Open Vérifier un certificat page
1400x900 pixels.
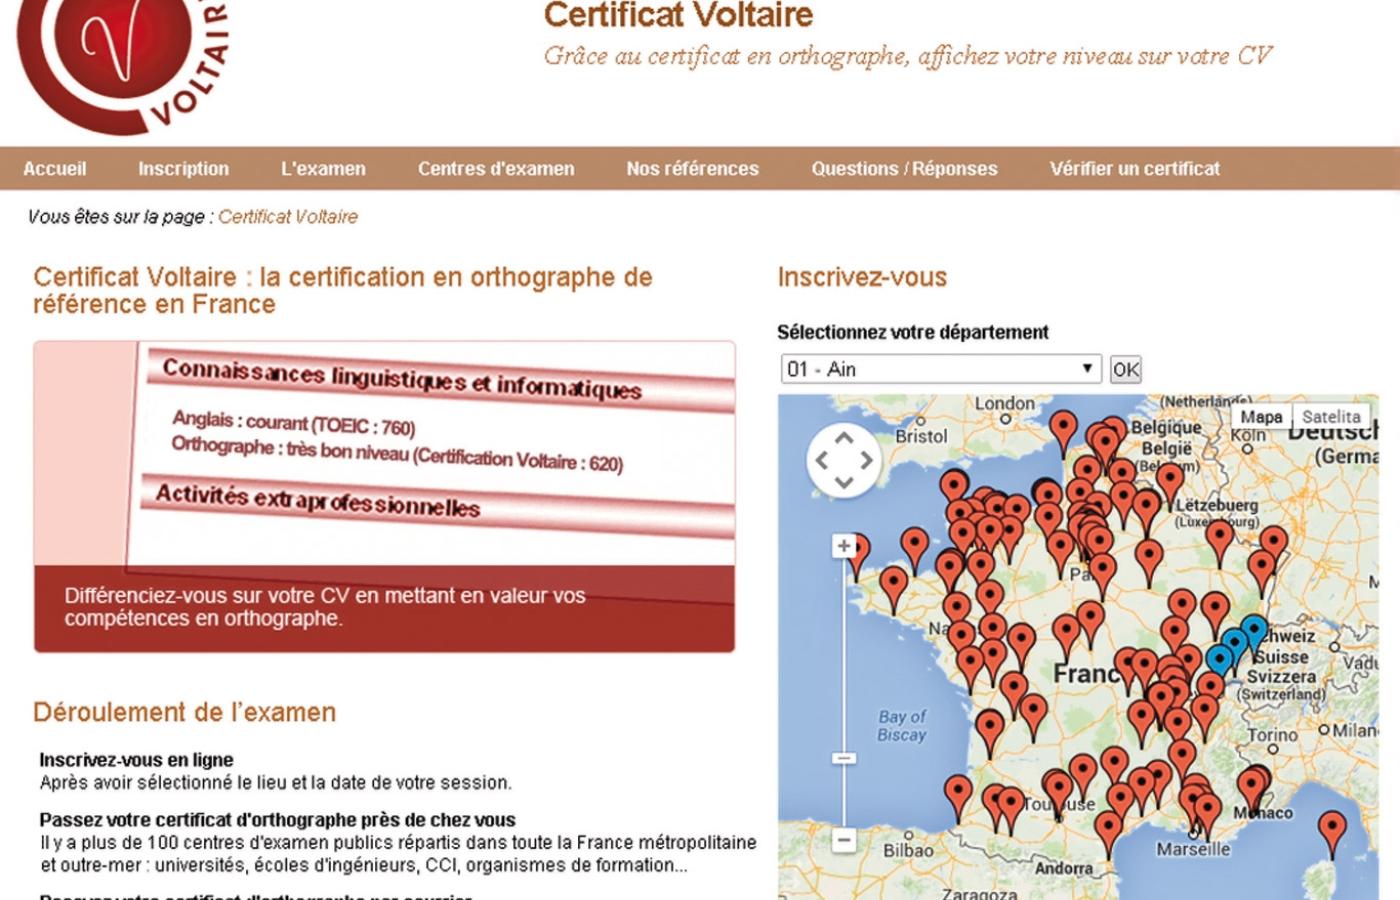(1134, 169)
